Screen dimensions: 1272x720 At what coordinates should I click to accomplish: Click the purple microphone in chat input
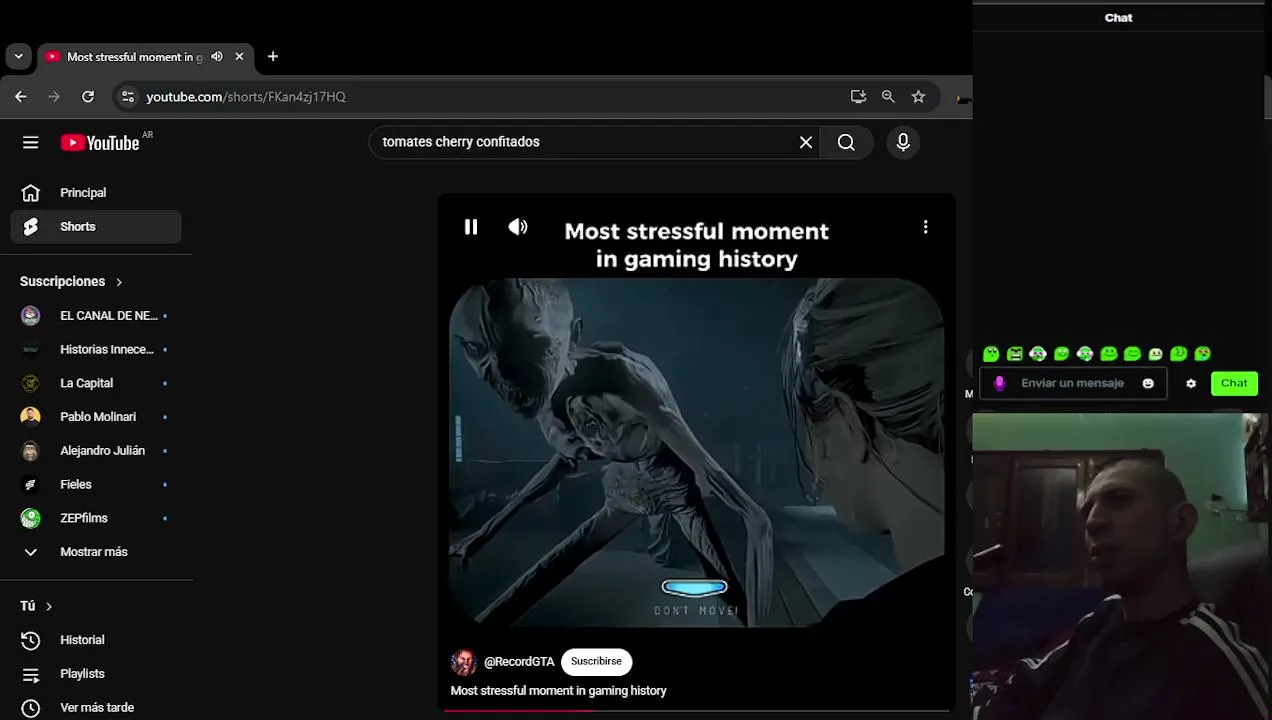[x=999, y=383]
